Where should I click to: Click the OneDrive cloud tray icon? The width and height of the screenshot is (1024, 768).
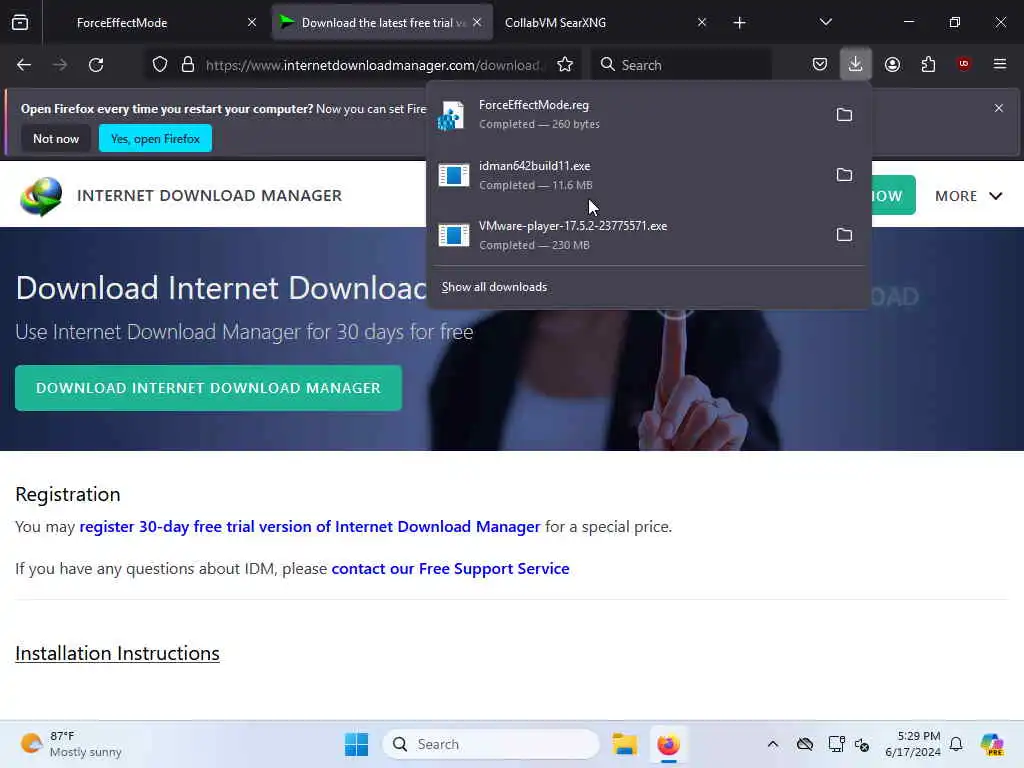point(805,744)
